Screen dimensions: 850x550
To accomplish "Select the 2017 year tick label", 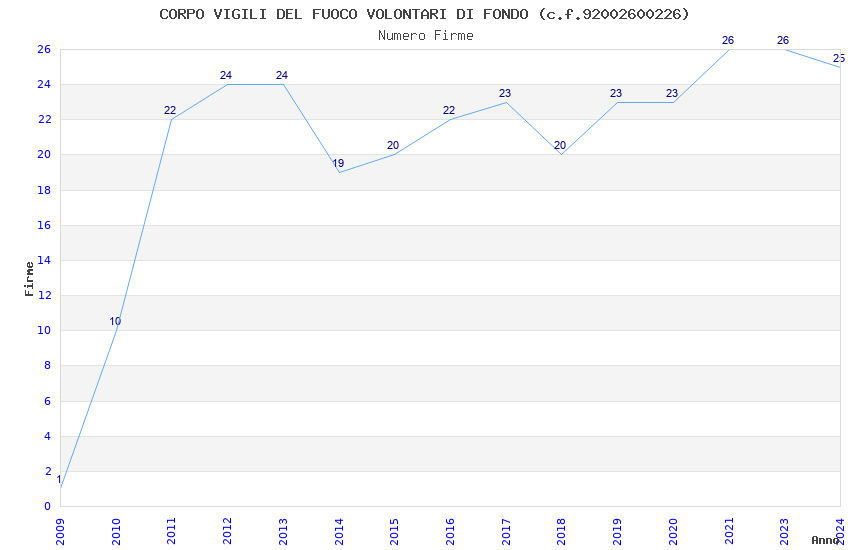I will pos(506,531).
